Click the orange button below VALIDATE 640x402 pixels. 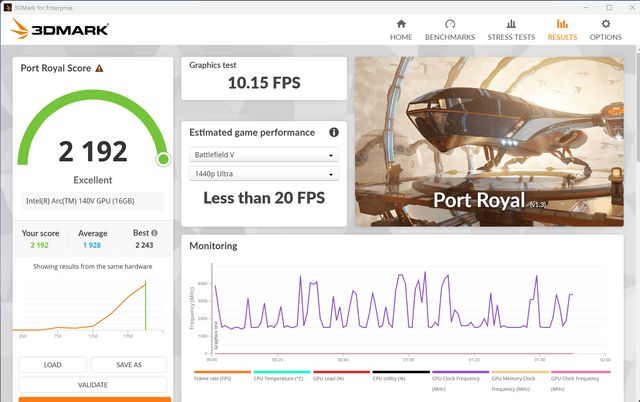pos(95,399)
